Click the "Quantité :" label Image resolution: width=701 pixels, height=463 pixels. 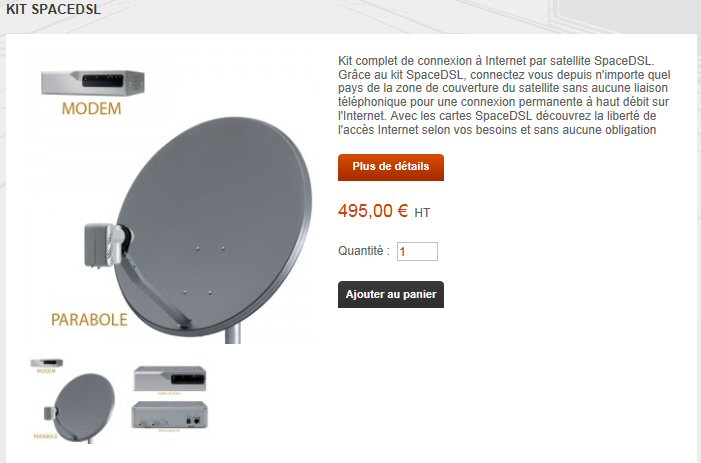tap(363, 251)
